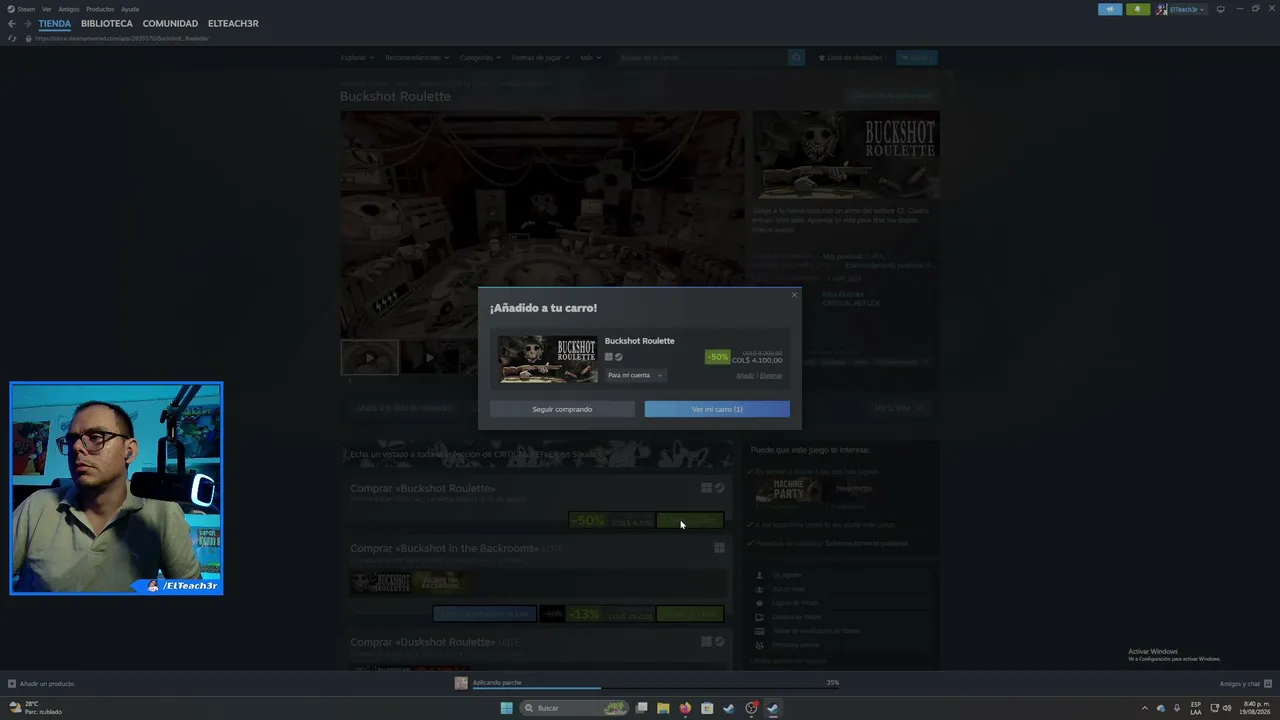
Task: Switch to the COMUNIDAD tab
Action: [170, 24]
